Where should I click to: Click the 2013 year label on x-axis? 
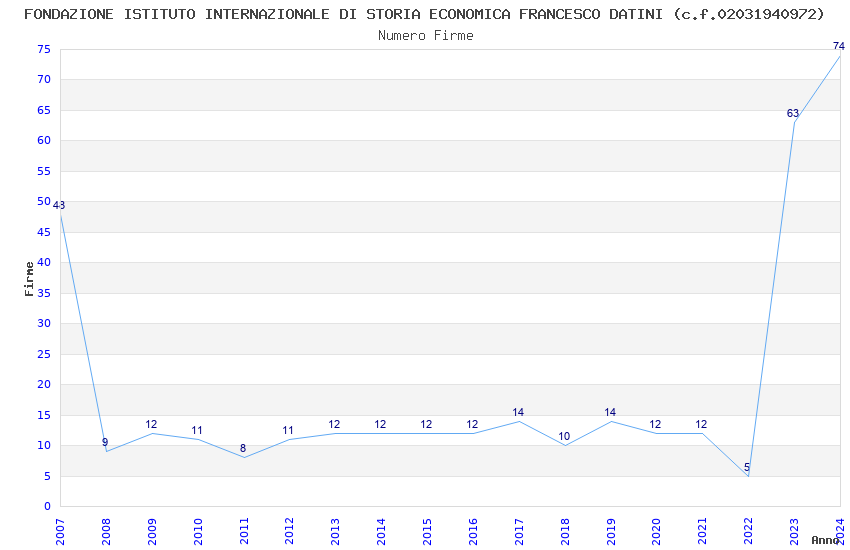[336, 532]
